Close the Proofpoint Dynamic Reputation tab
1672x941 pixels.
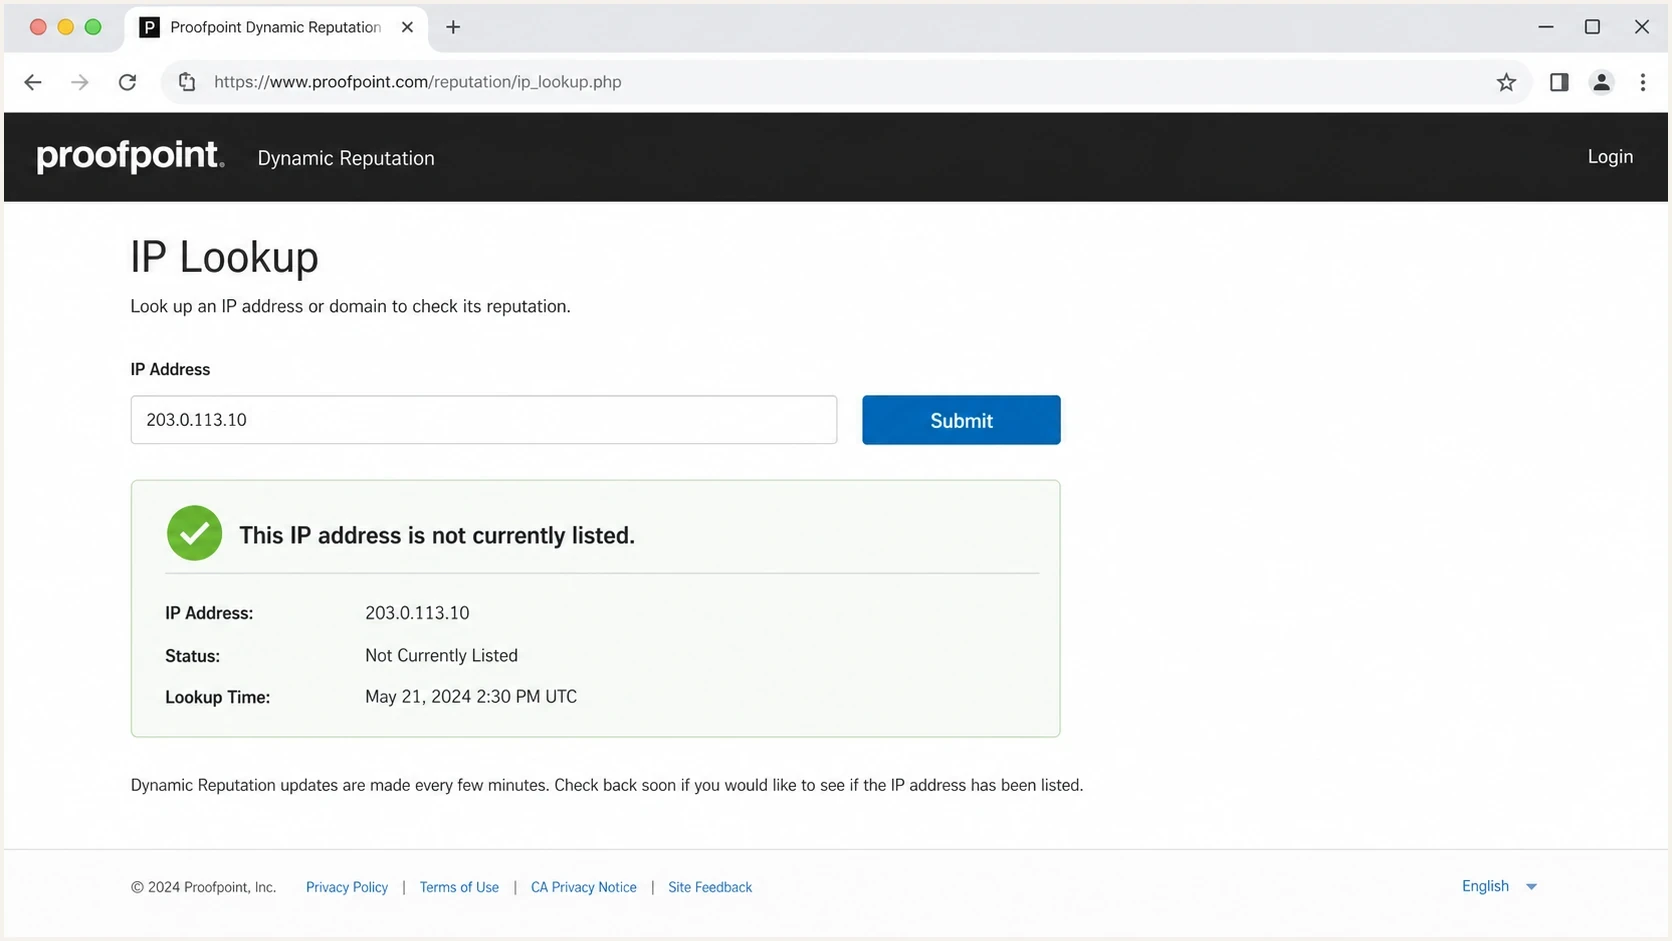(407, 27)
